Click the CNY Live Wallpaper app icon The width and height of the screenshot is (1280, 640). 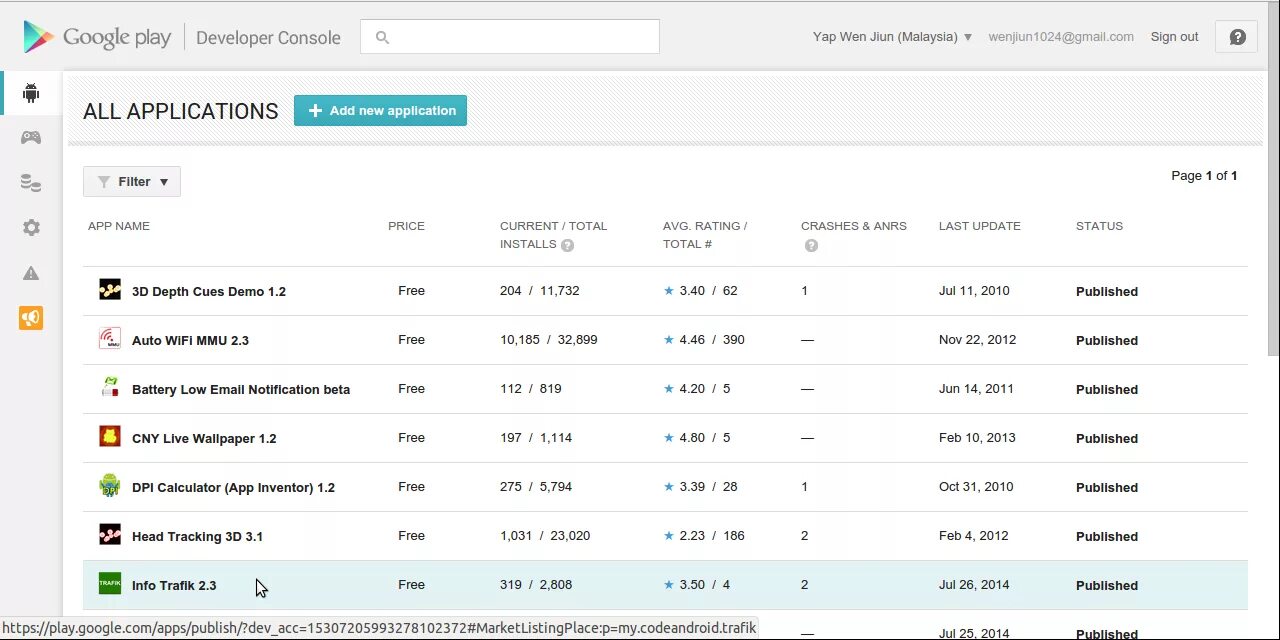click(x=110, y=437)
